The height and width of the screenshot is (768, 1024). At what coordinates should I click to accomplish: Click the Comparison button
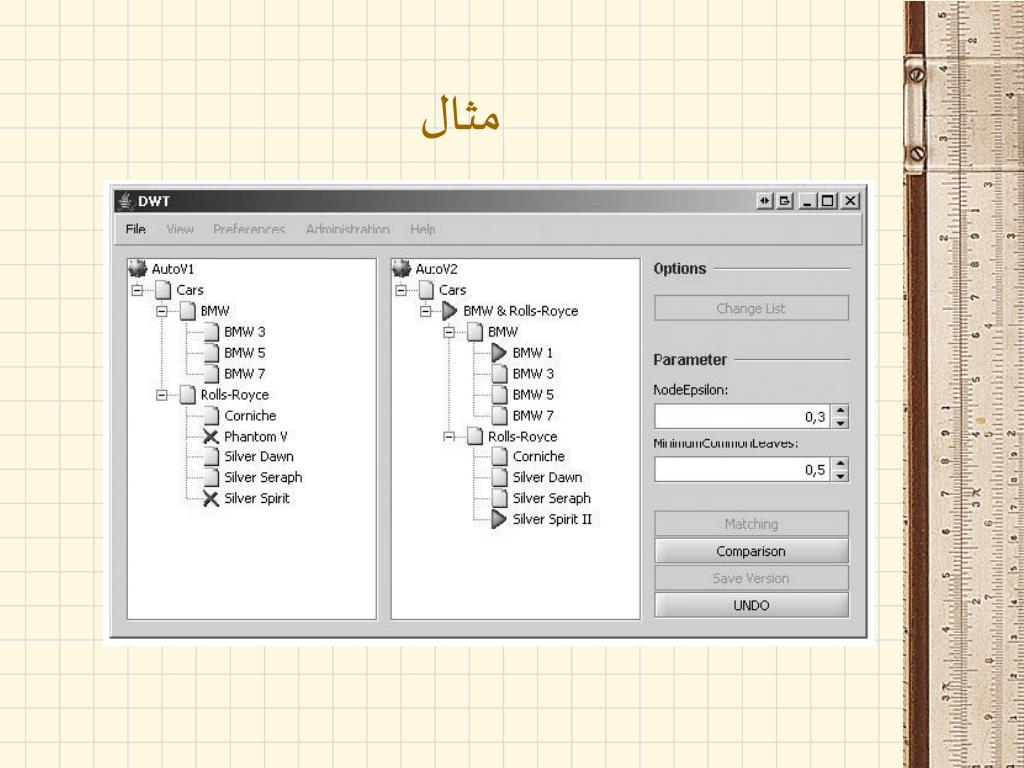pos(751,551)
